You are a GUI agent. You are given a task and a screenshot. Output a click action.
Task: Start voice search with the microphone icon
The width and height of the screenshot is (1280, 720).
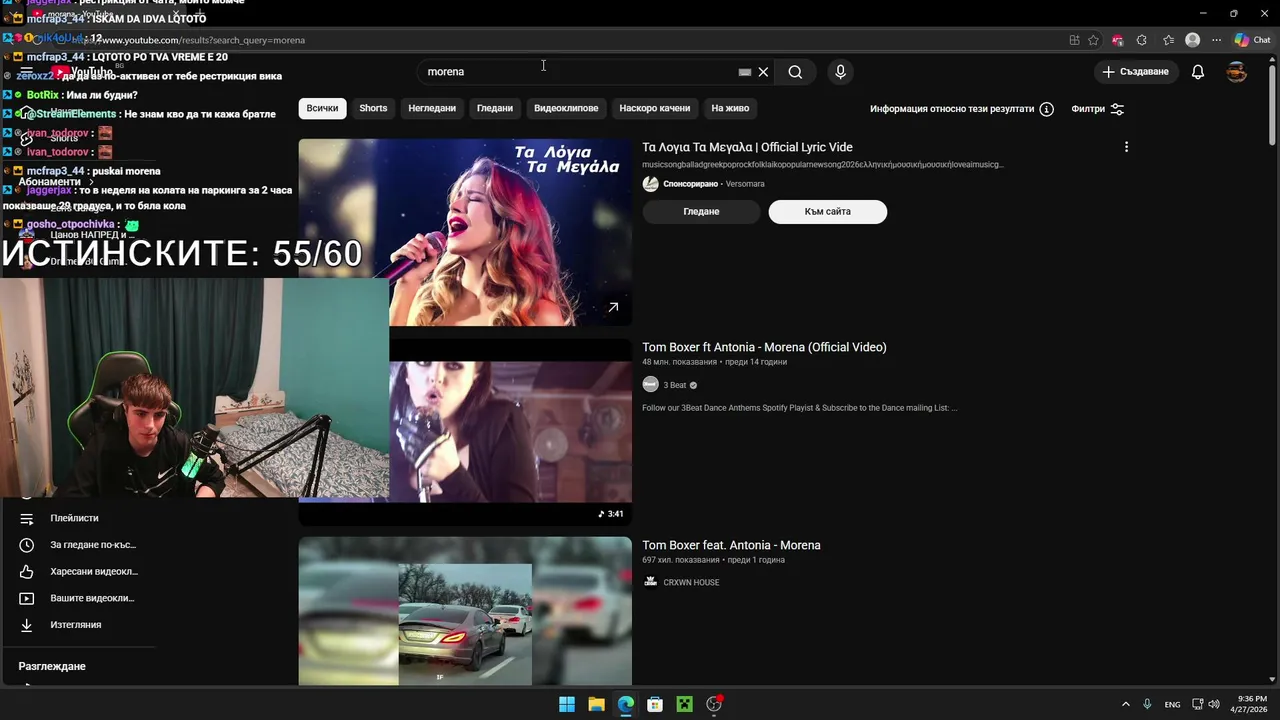click(x=840, y=72)
